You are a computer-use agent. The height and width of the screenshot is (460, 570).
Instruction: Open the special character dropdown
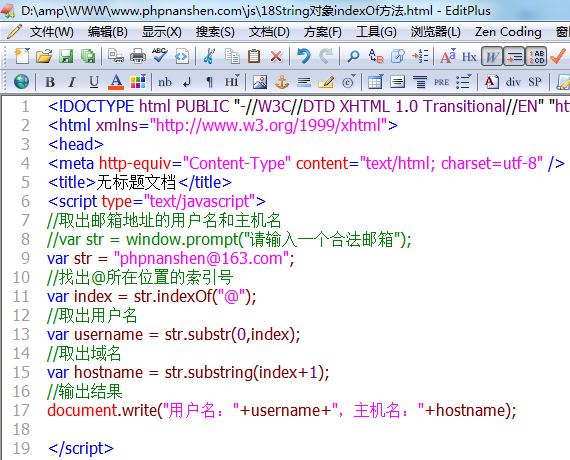point(348,82)
